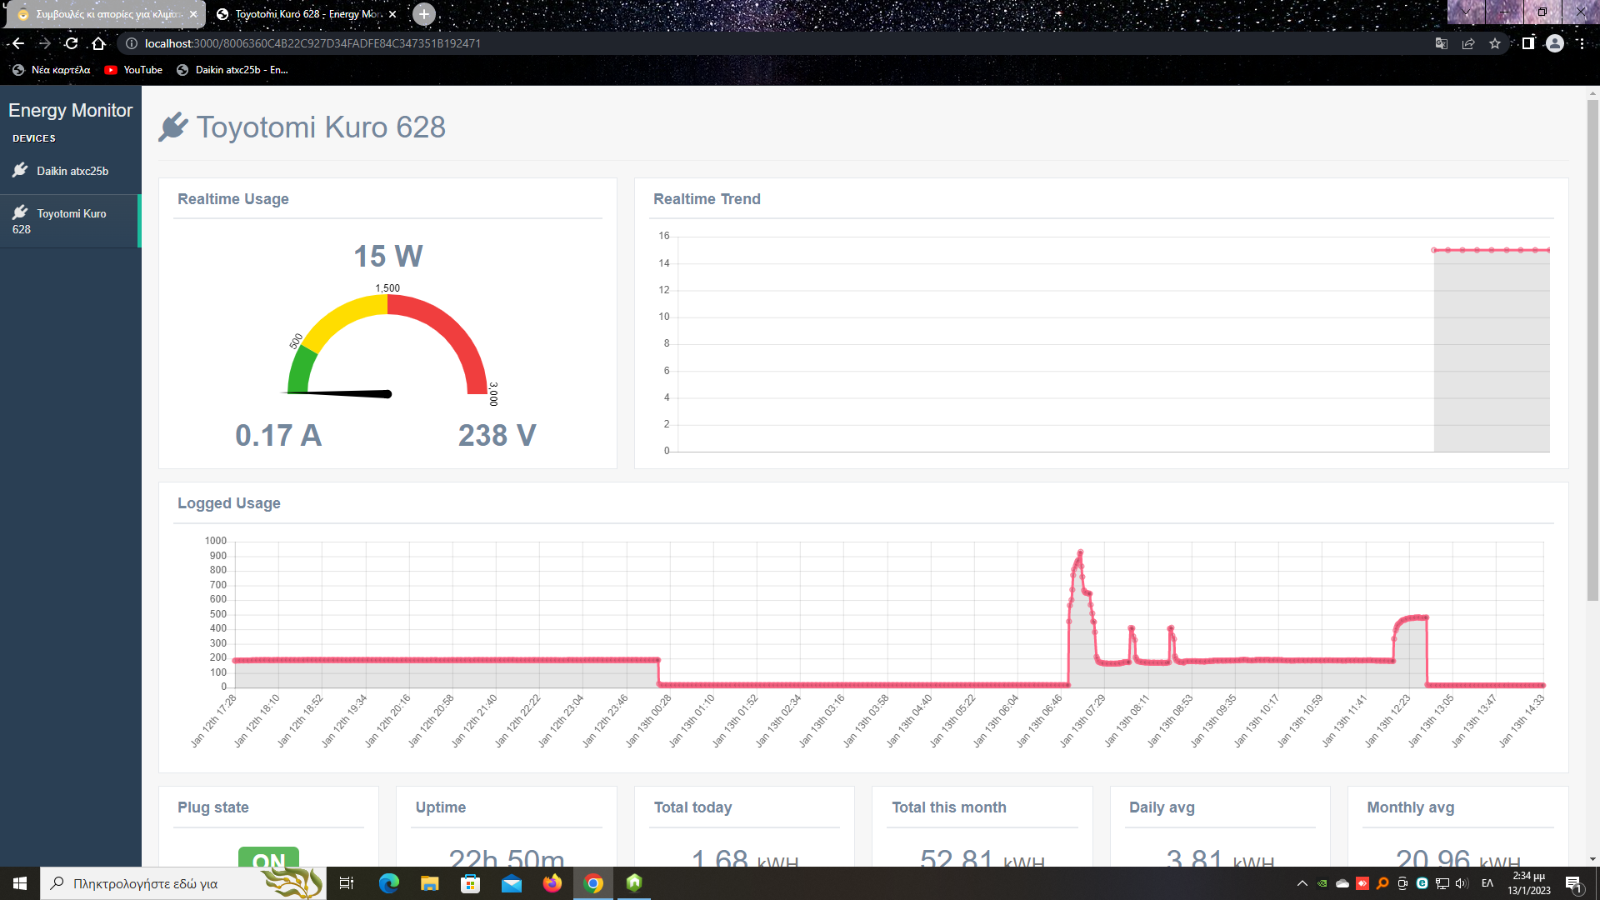Launch Microsoft Edge from taskbar
This screenshot has height=900, width=1600.
389,883
